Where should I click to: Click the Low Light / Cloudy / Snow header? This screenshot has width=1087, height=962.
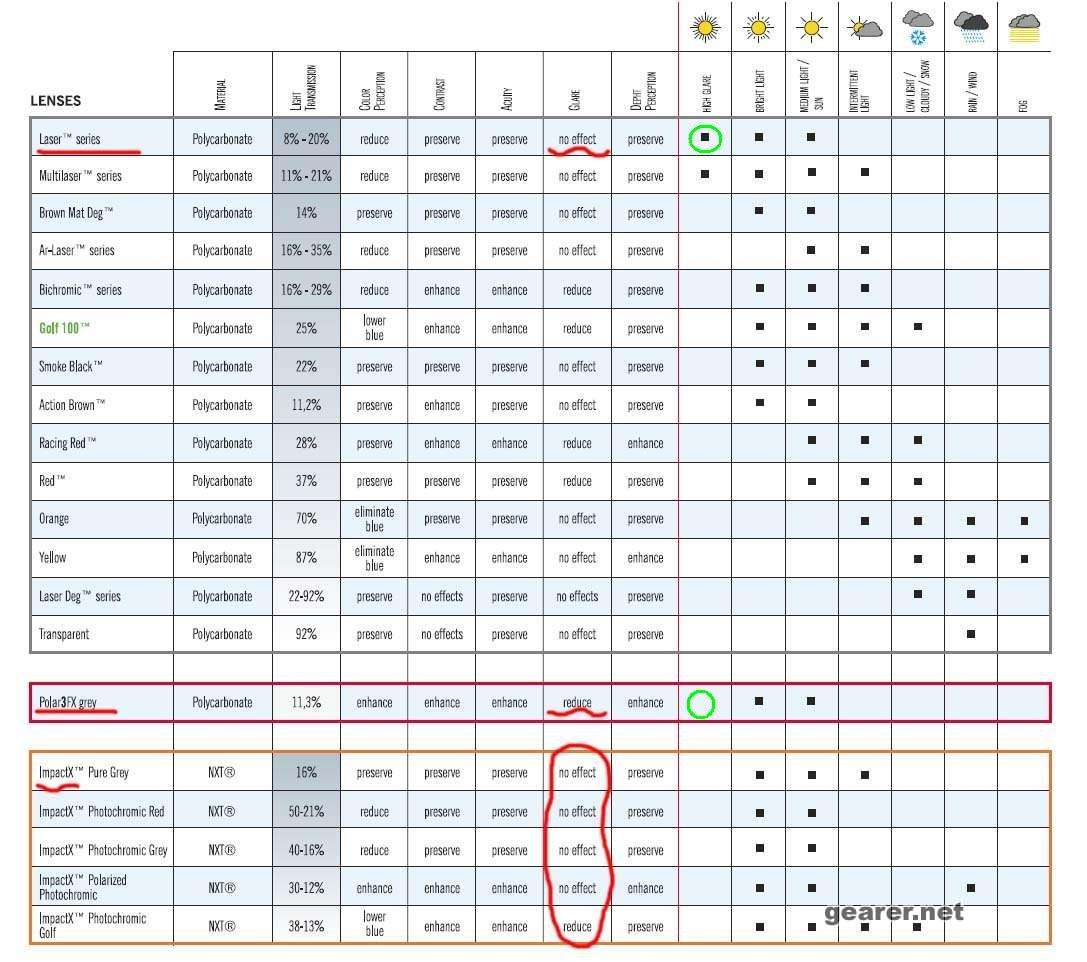coord(917,86)
